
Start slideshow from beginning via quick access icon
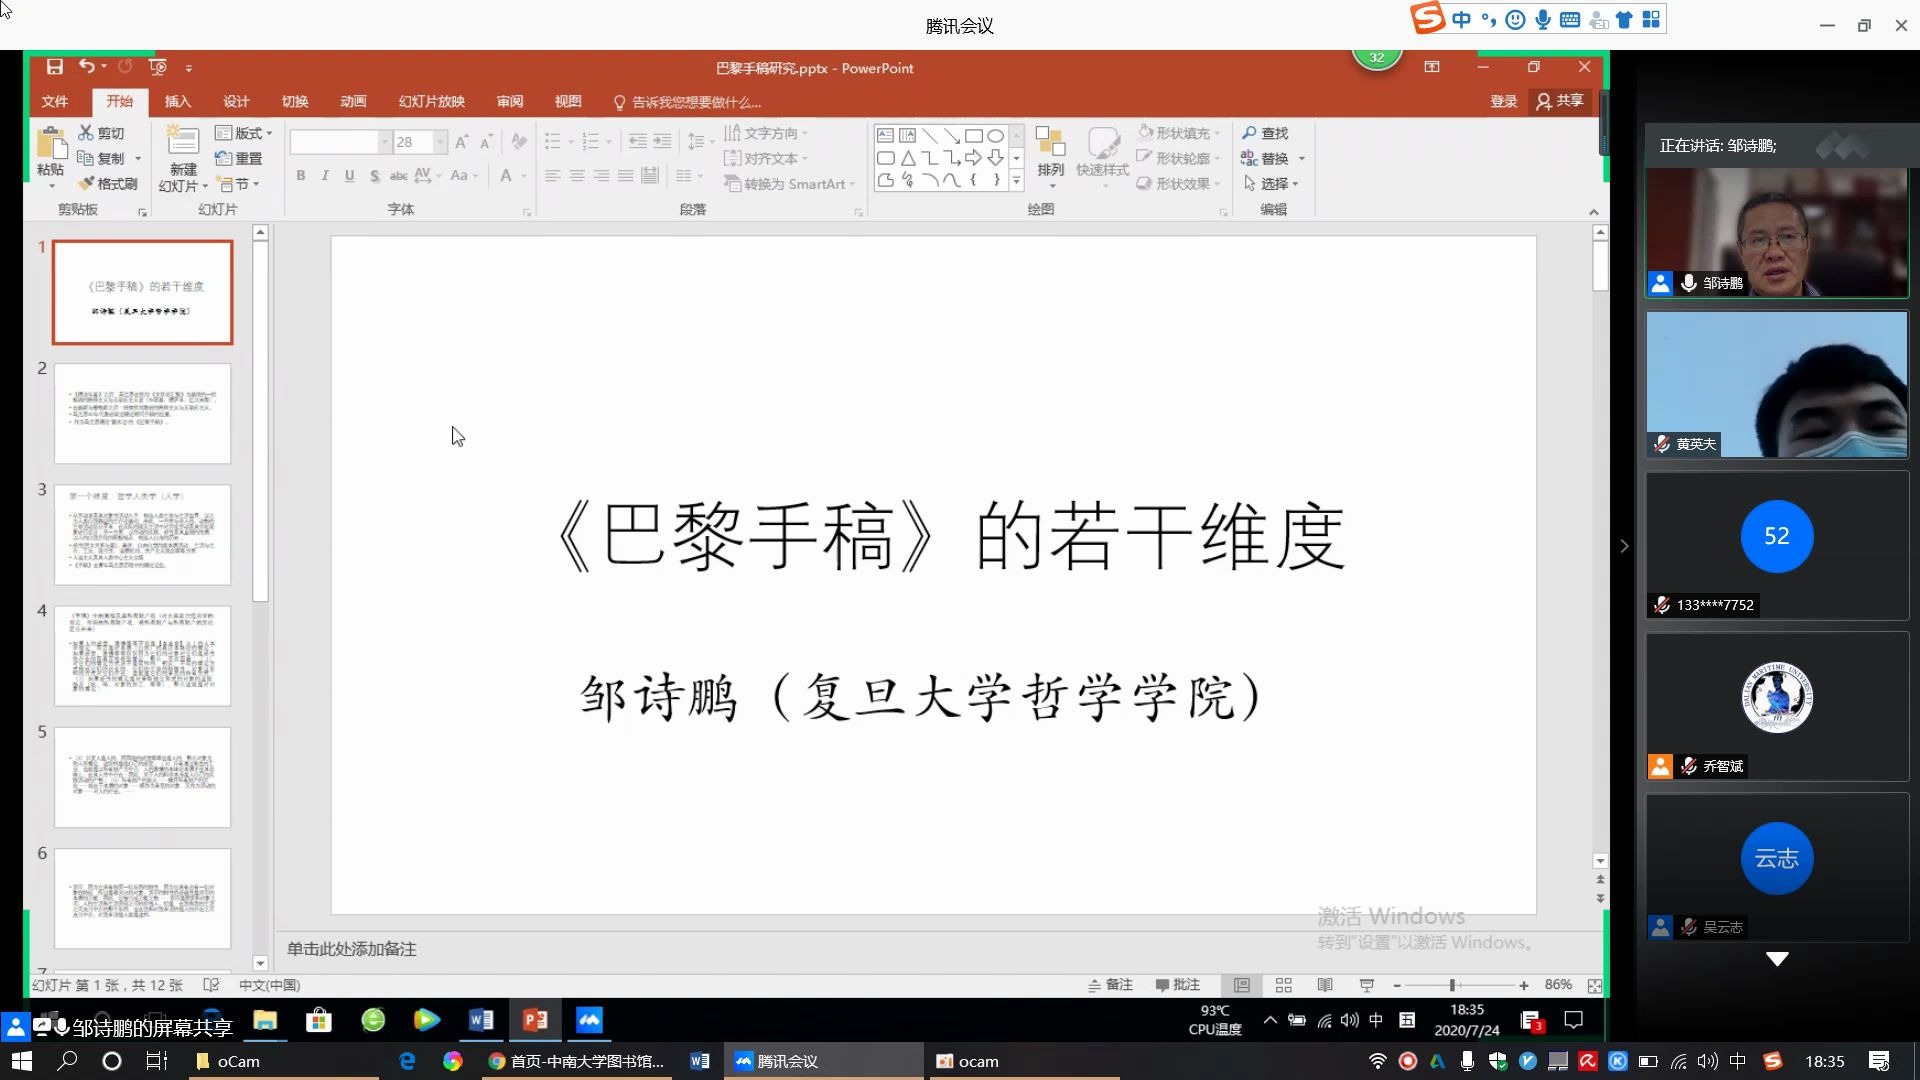pyautogui.click(x=157, y=67)
